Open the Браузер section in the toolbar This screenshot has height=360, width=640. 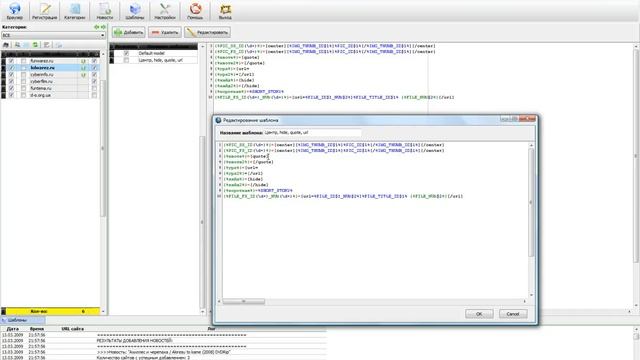click(x=15, y=11)
